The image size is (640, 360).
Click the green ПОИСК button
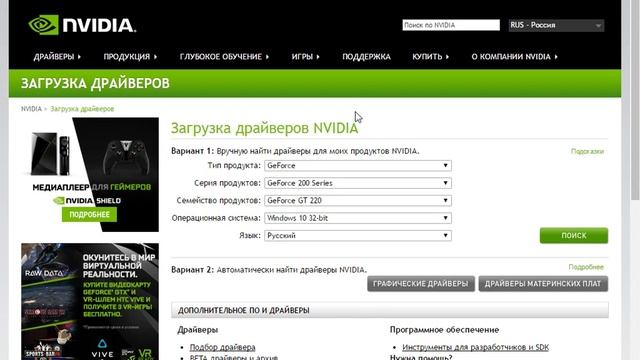[x=573, y=236]
